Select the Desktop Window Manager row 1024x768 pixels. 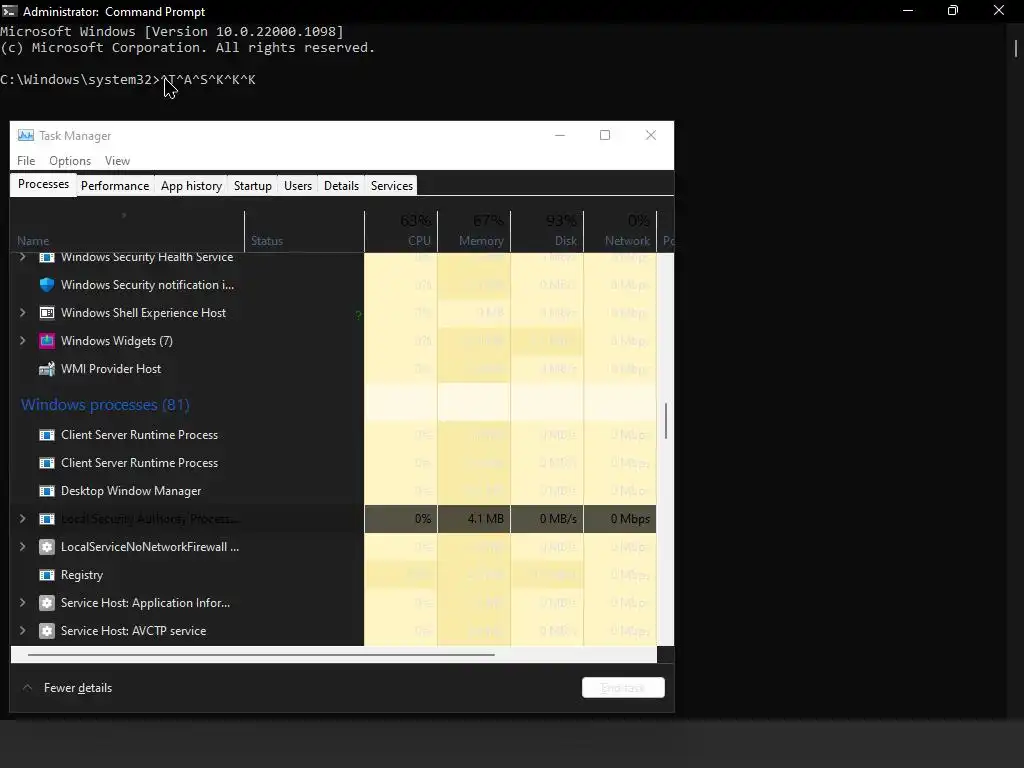(333, 491)
